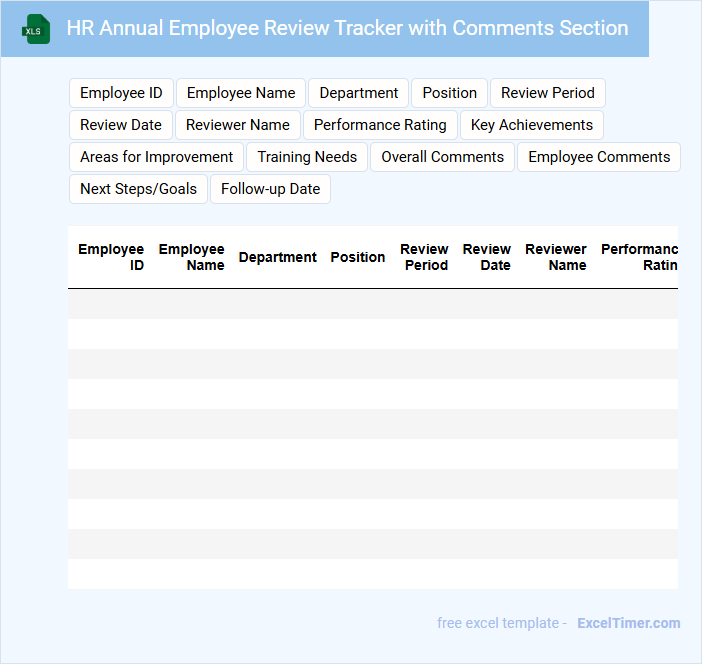This screenshot has width=702, height=664.
Task: Select the Employee Comments tag
Action: tap(599, 157)
